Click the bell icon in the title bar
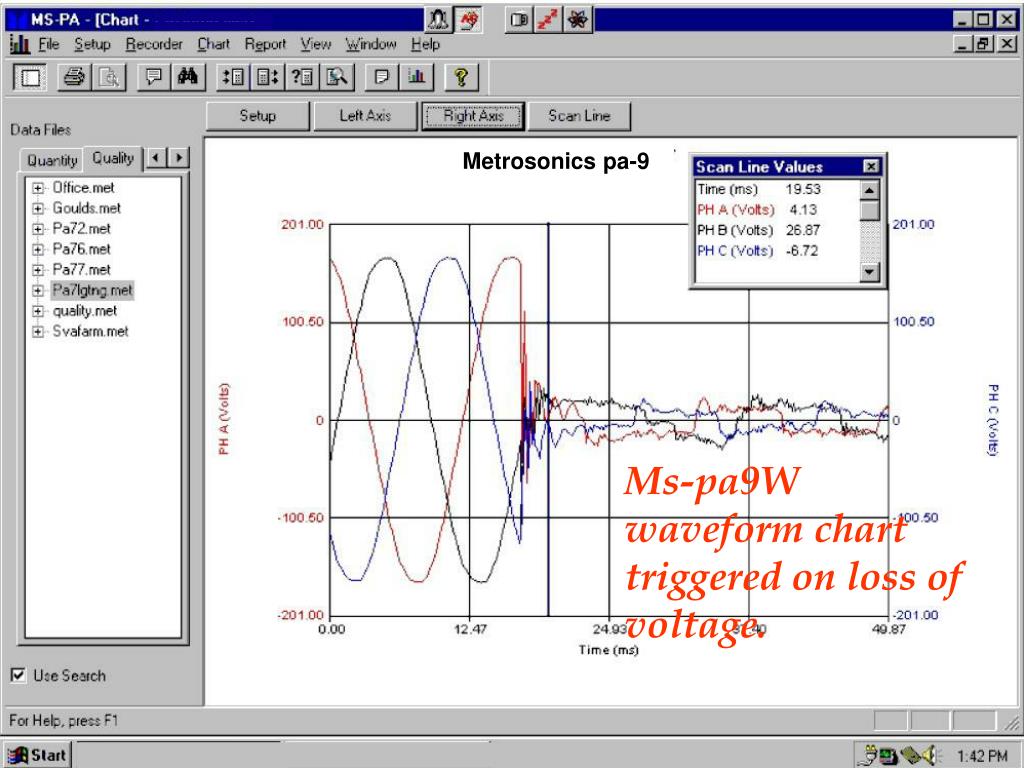The height and width of the screenshot is (768, 1024). 439,20
